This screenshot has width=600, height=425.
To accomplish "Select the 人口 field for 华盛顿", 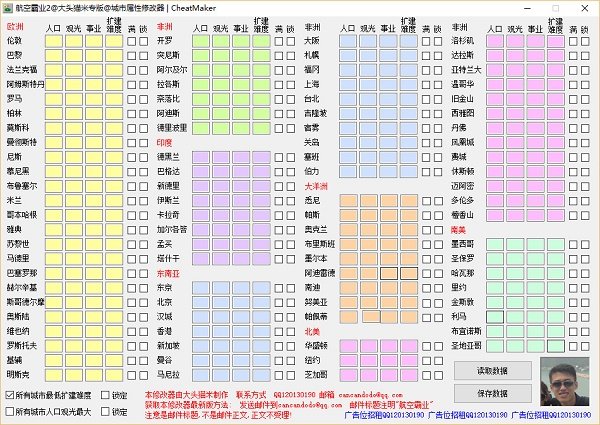I will [348, 346].
